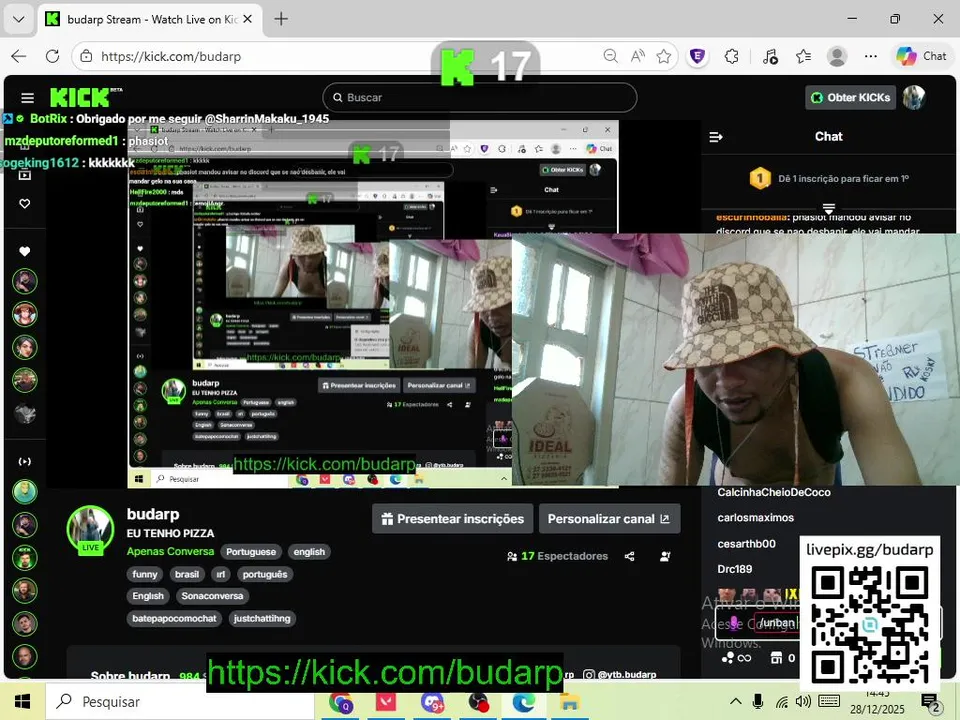Image resolution: width=960 pixels, height=720 pixels.
Task: Open the following heart icon in sidebar
Action: pos(24,251)
